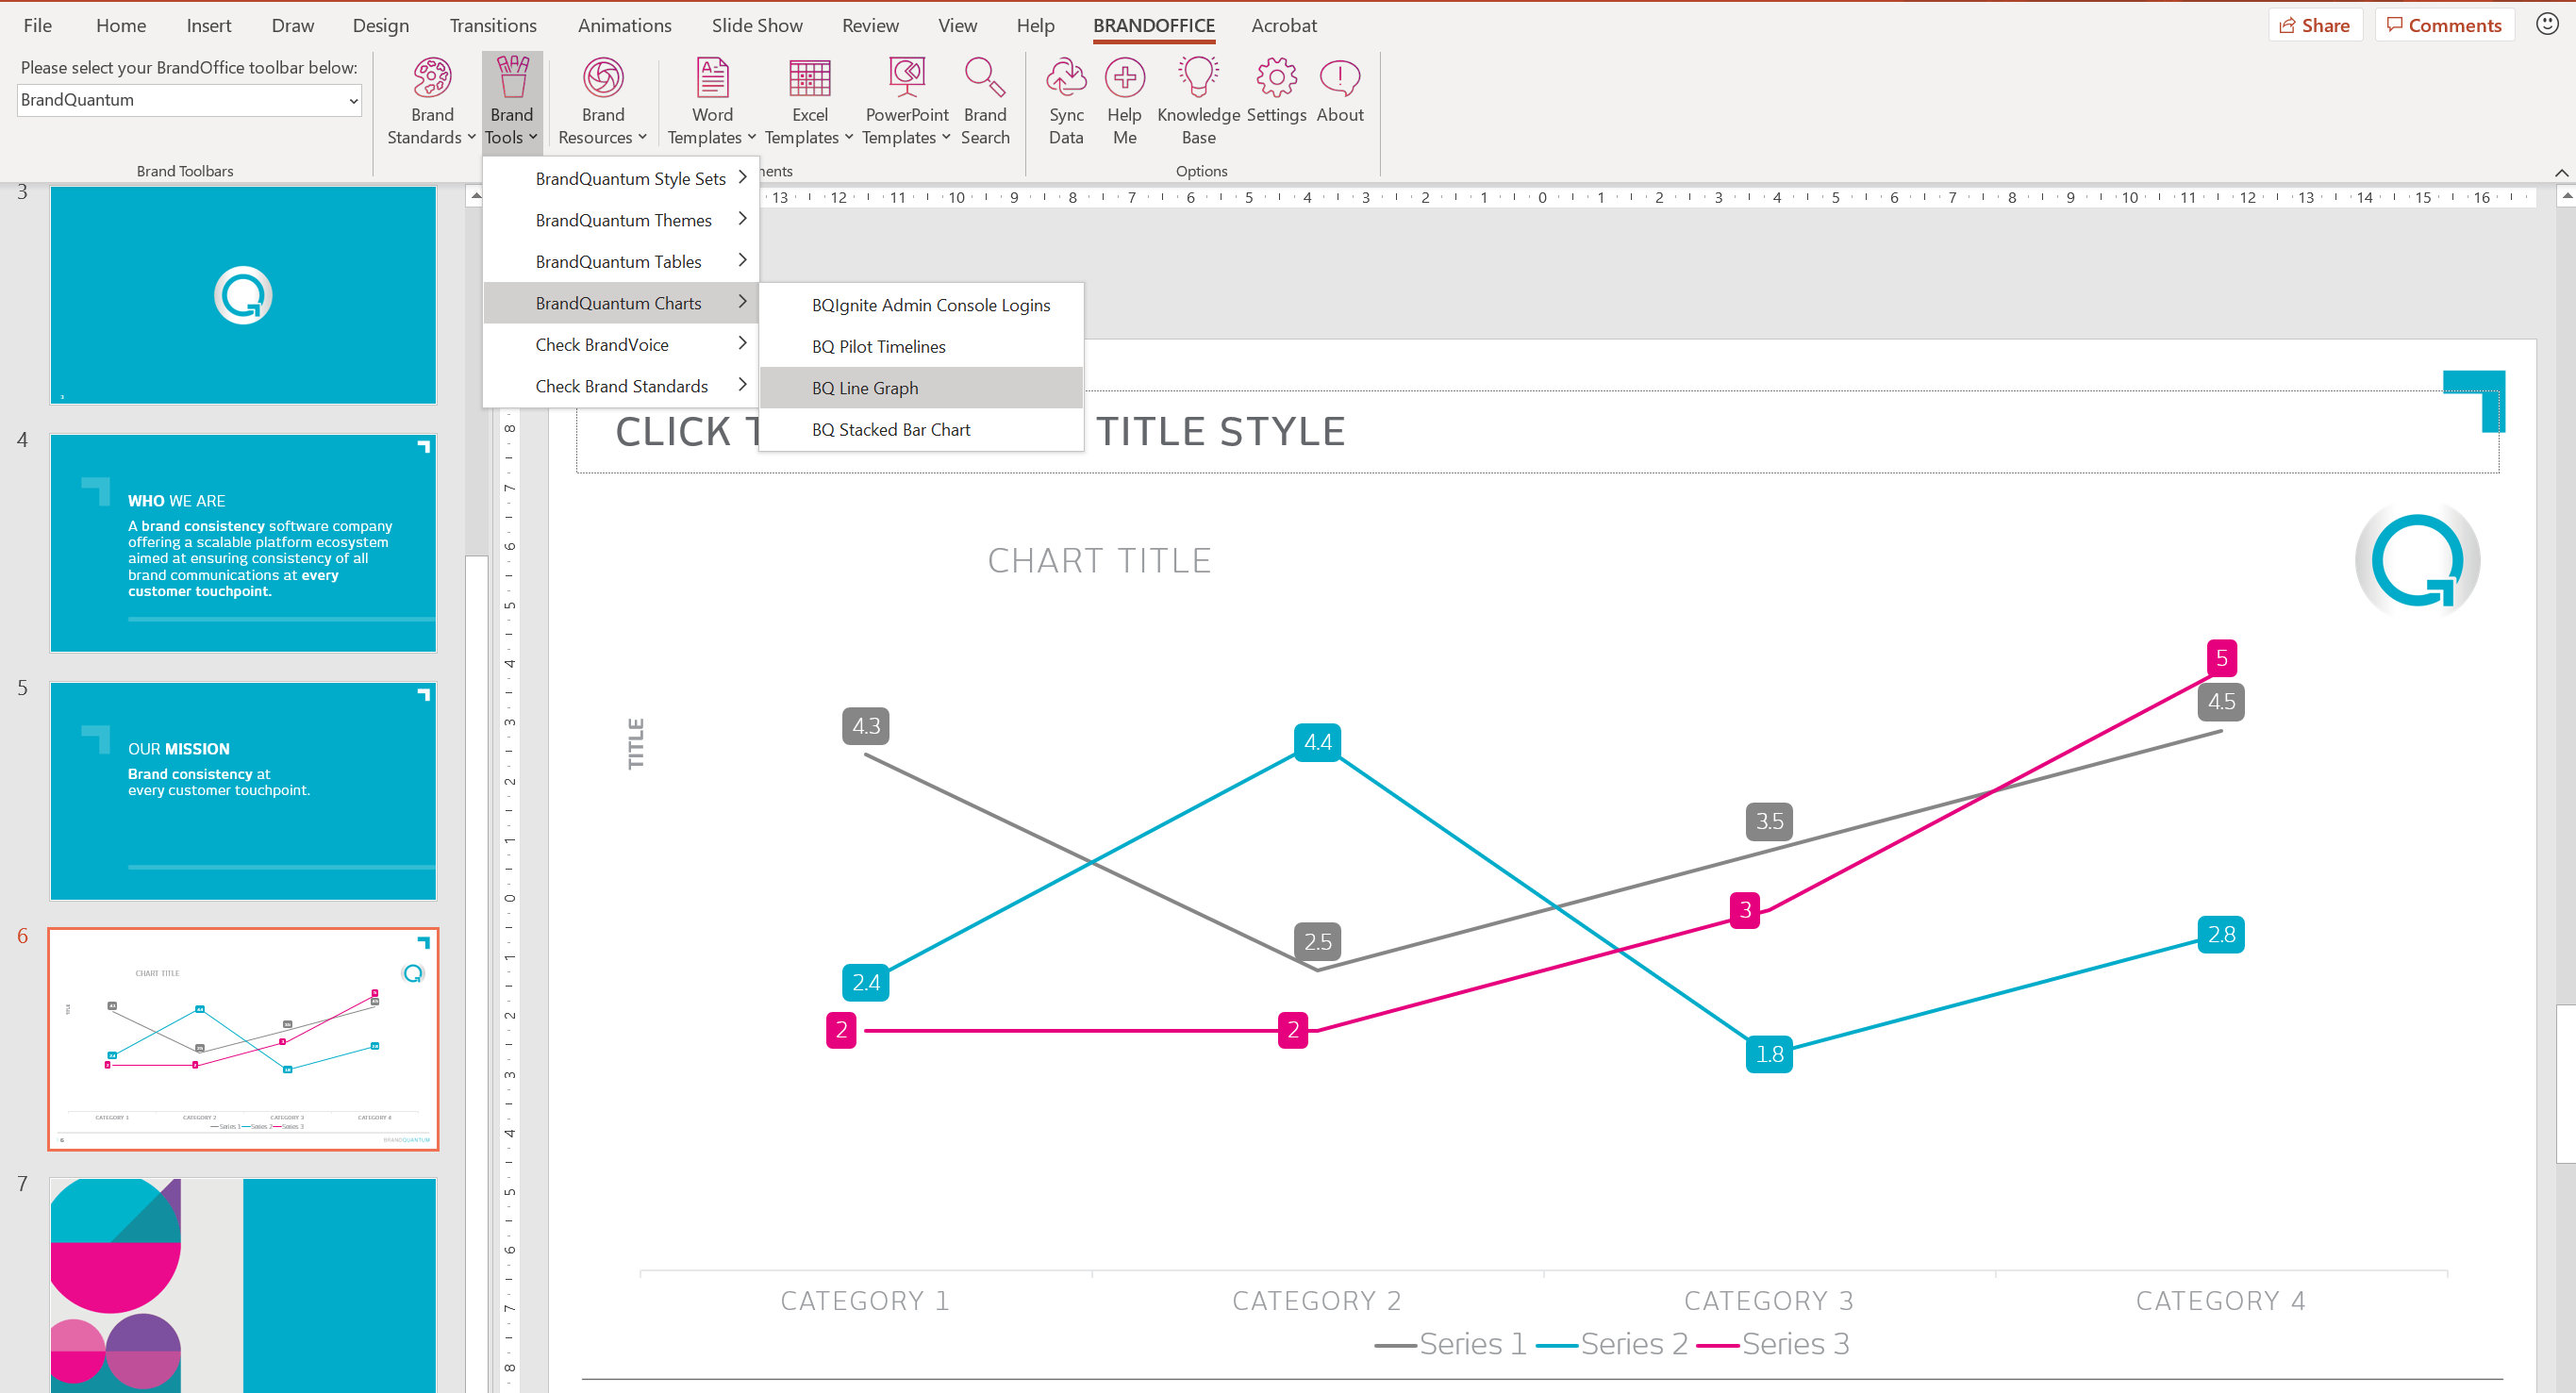This screenshot has width=2576, height=1393.
Task: Click Excel Templates icon
Action: tap(809, 80)
